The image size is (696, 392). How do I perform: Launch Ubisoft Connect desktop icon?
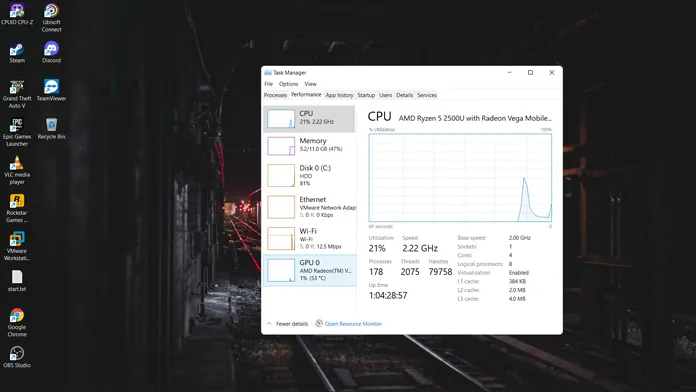click(51, 17)
